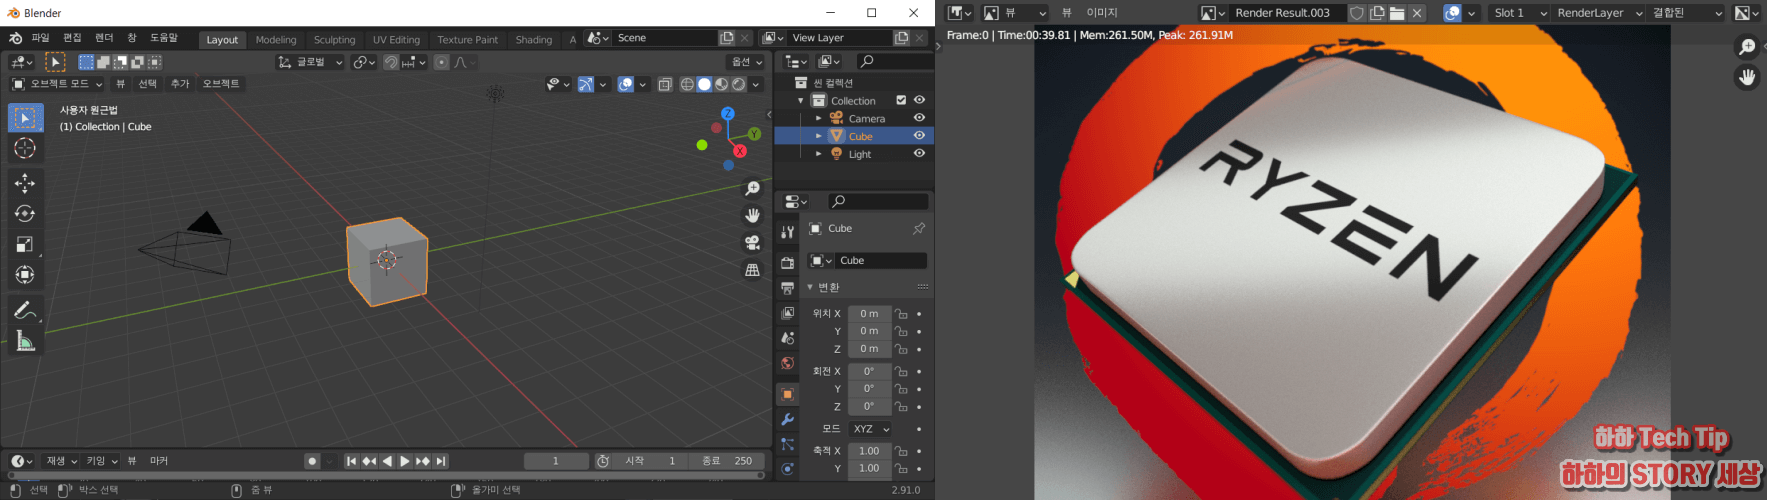Open the Modifier properties tab
The height and width of the screenshot is (500, 1767).
[x=787, y=419]
